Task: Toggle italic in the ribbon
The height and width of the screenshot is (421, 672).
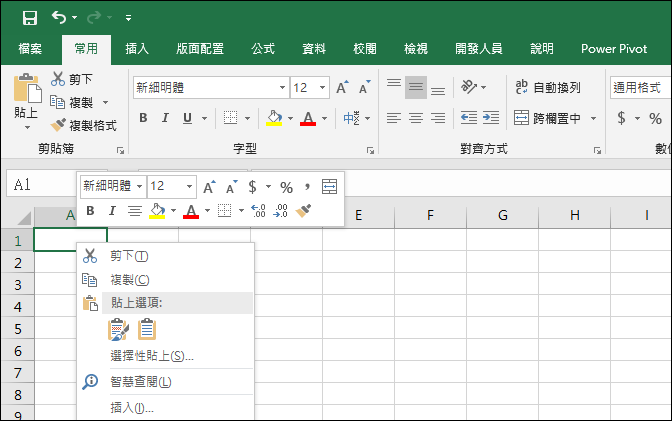Action: 165,117
